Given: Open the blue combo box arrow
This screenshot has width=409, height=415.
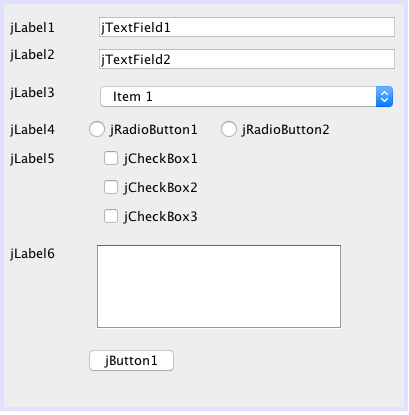Looking at the screenshot, I should [x=384, y=97].
